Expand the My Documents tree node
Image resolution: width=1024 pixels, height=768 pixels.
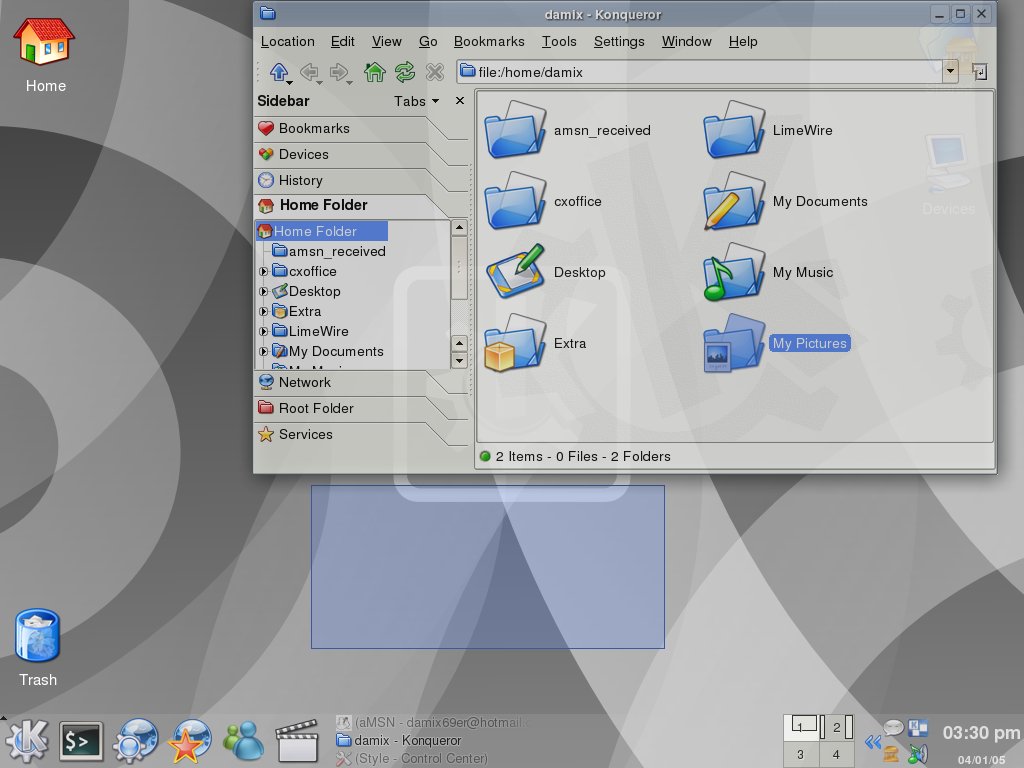[x=263, y=351]
